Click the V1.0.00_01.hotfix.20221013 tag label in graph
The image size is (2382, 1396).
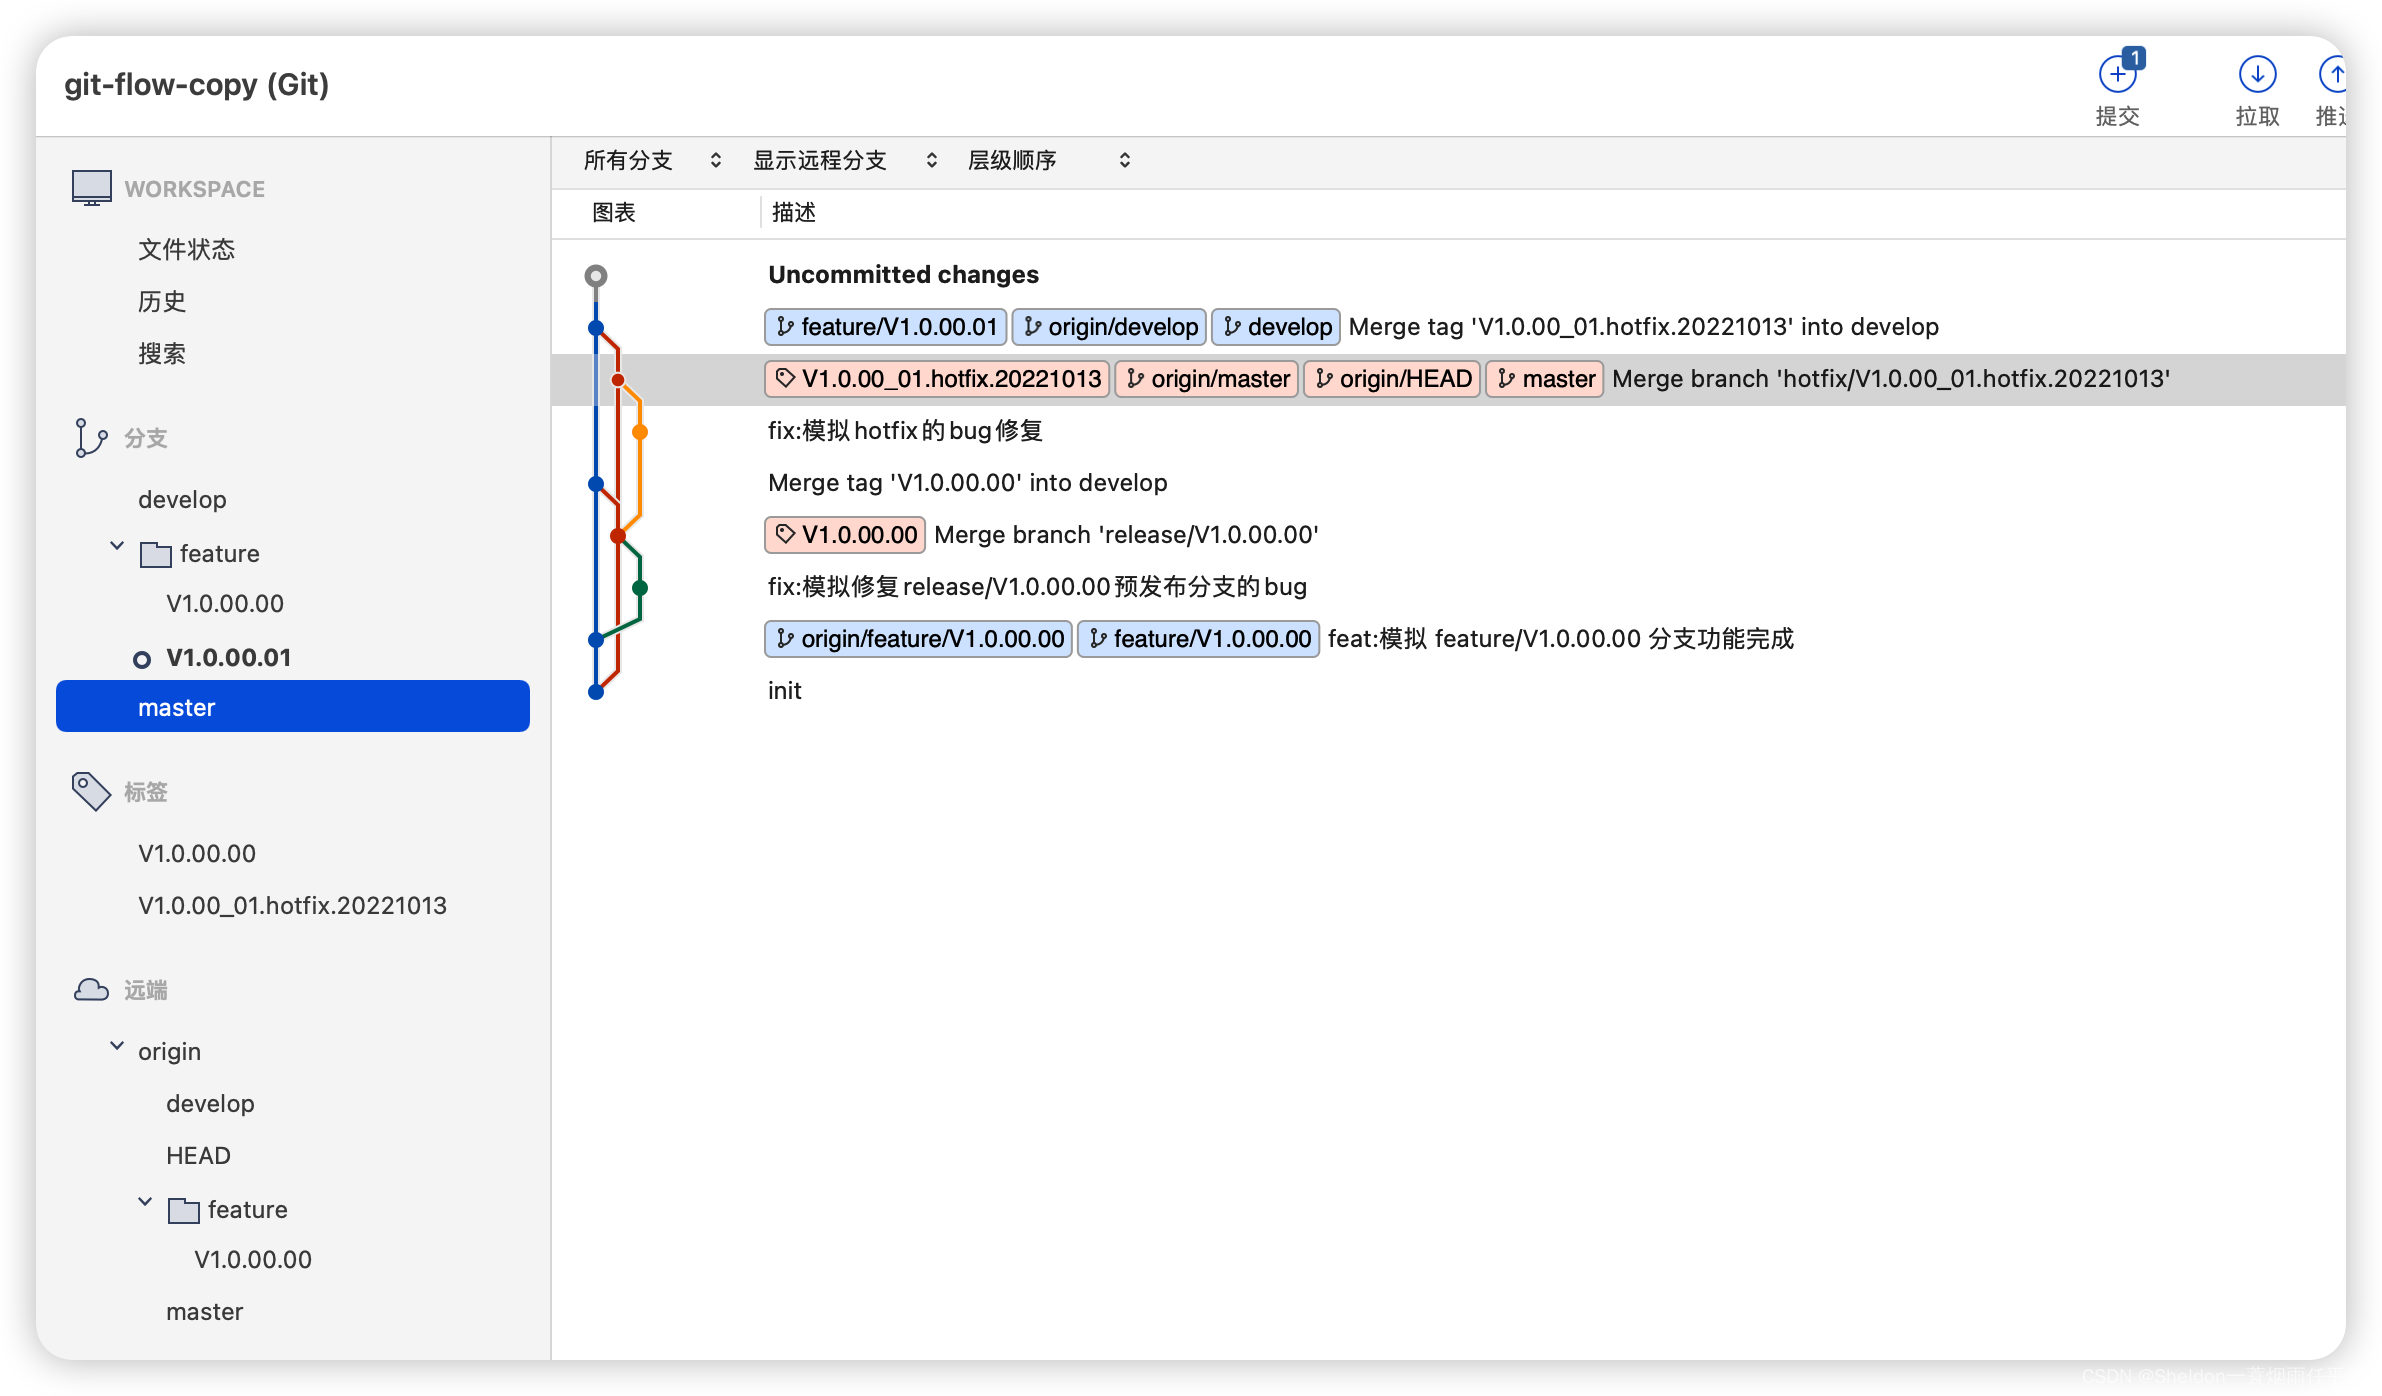[937, 379]
